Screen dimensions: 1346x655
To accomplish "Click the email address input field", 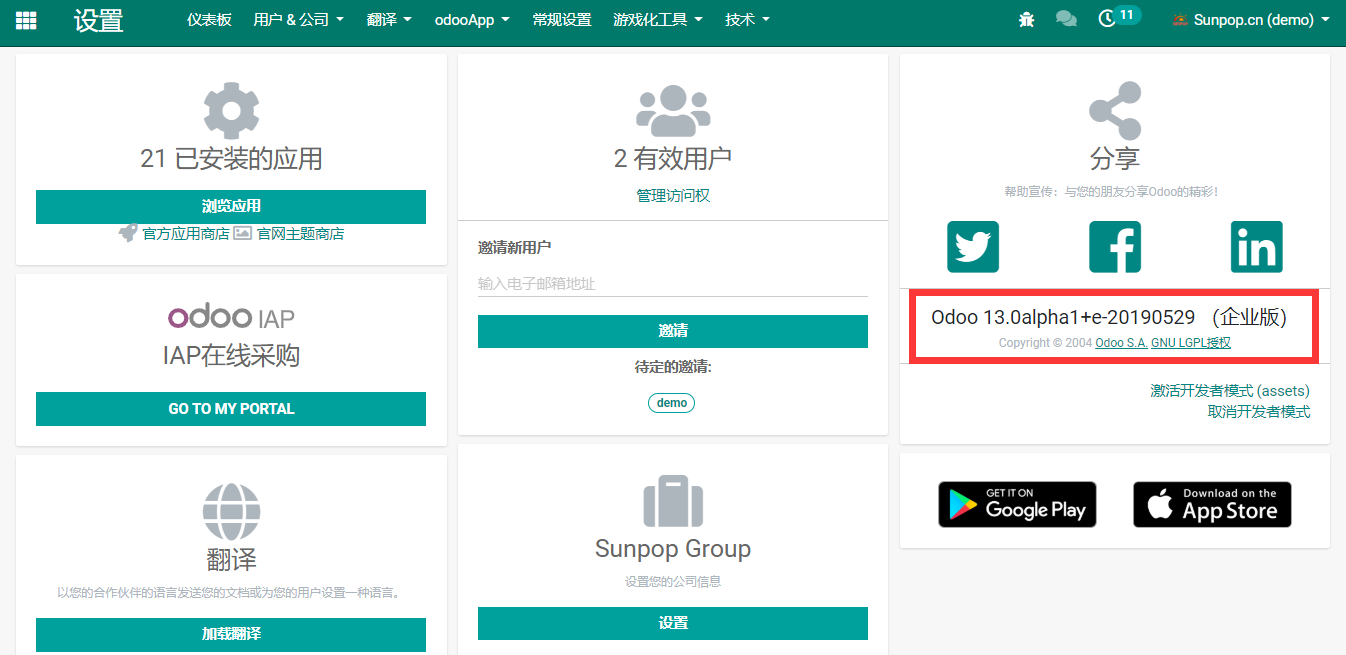I will click(x=673, y=284).
